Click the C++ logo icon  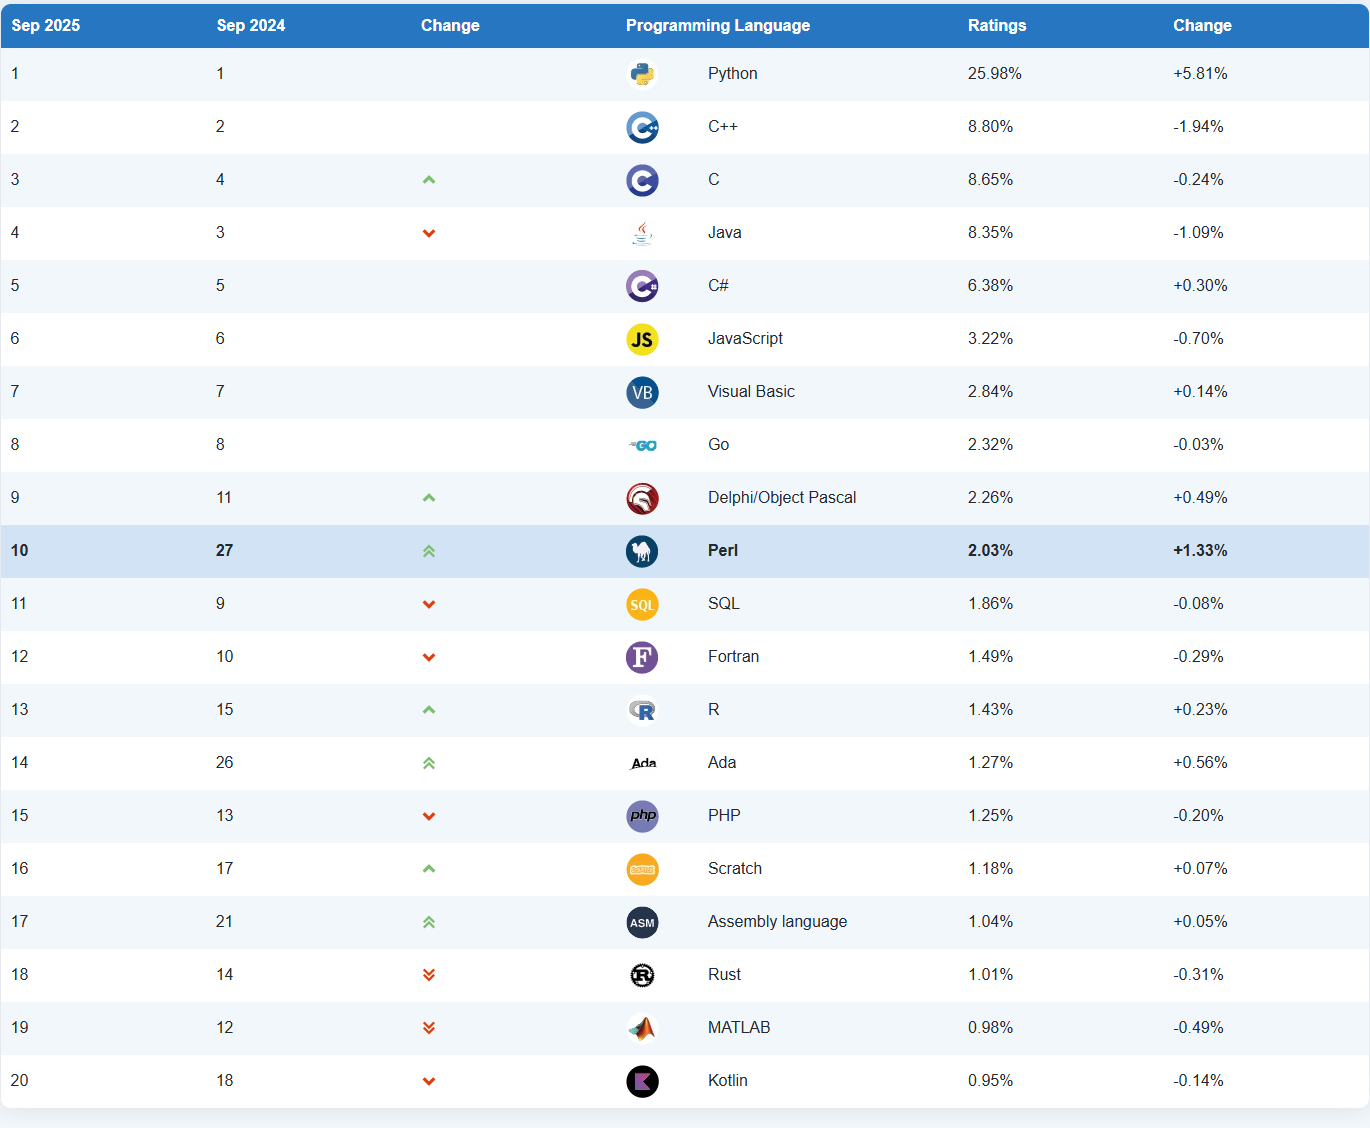click(x=642, y=127)
